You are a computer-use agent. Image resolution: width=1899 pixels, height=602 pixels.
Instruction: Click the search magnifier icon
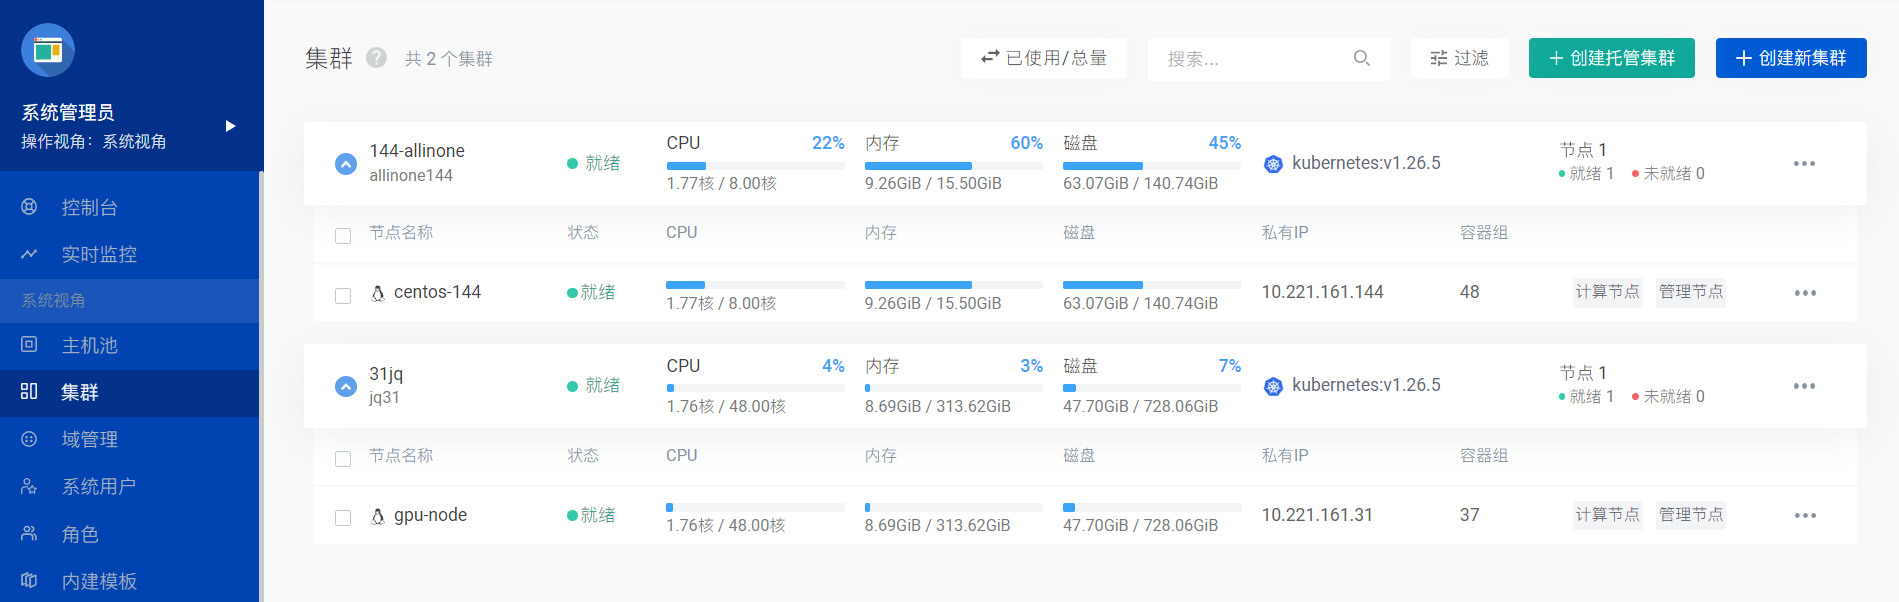point(1361,58)
